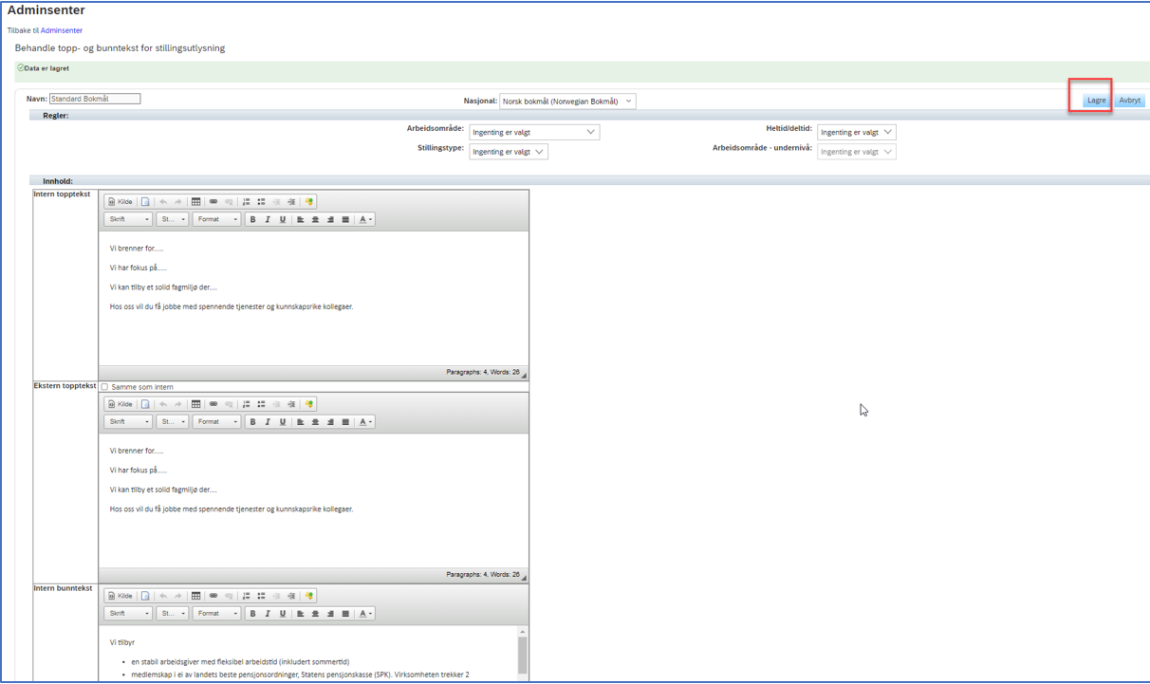Image resolution: width=1150 pixels, height=684 pixels.
Task: Click the 'Data er lagret' message
Action: [46, 68]
